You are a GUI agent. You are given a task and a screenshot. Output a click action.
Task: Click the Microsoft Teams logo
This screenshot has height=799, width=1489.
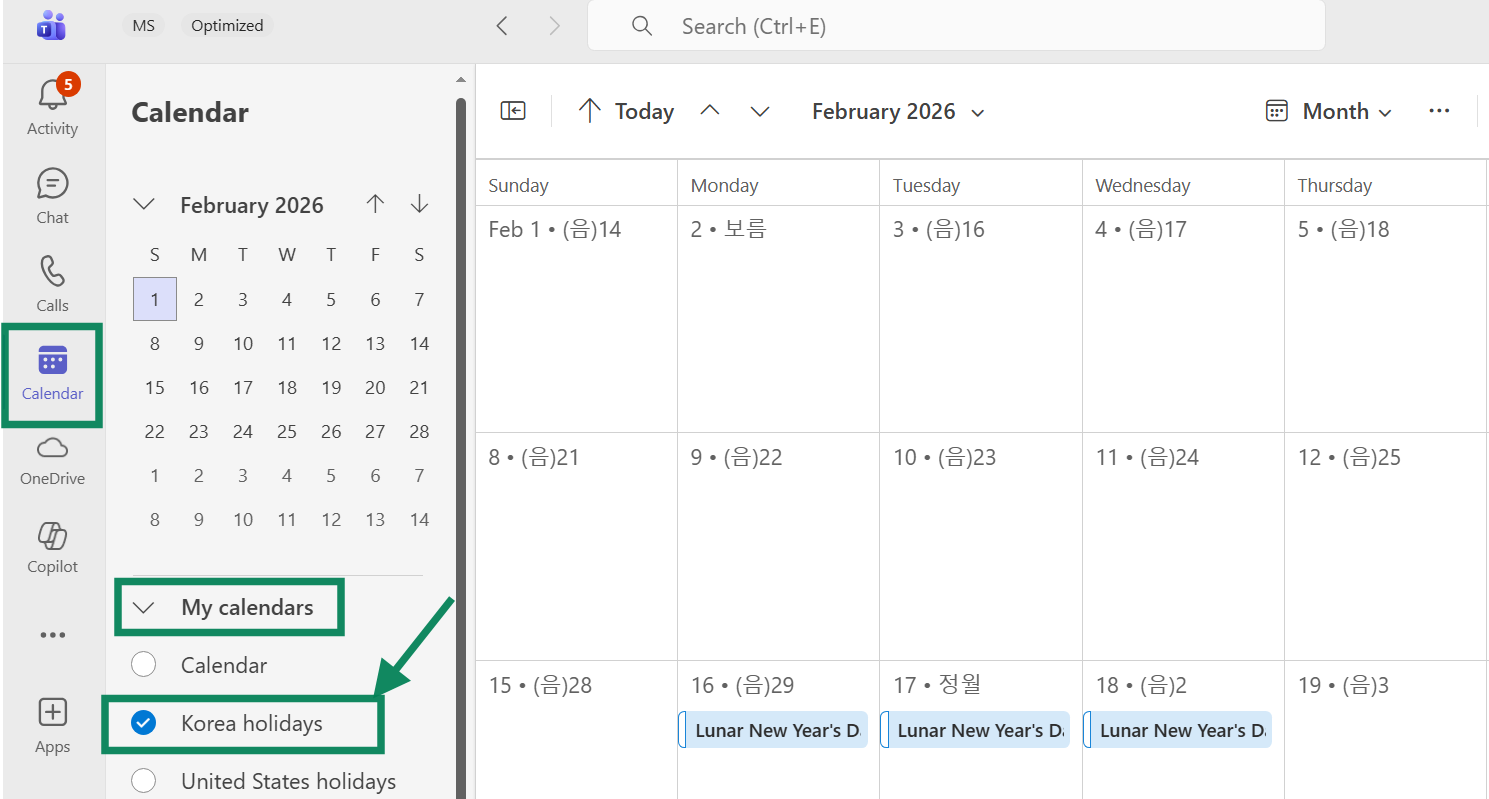coord(51,26)
